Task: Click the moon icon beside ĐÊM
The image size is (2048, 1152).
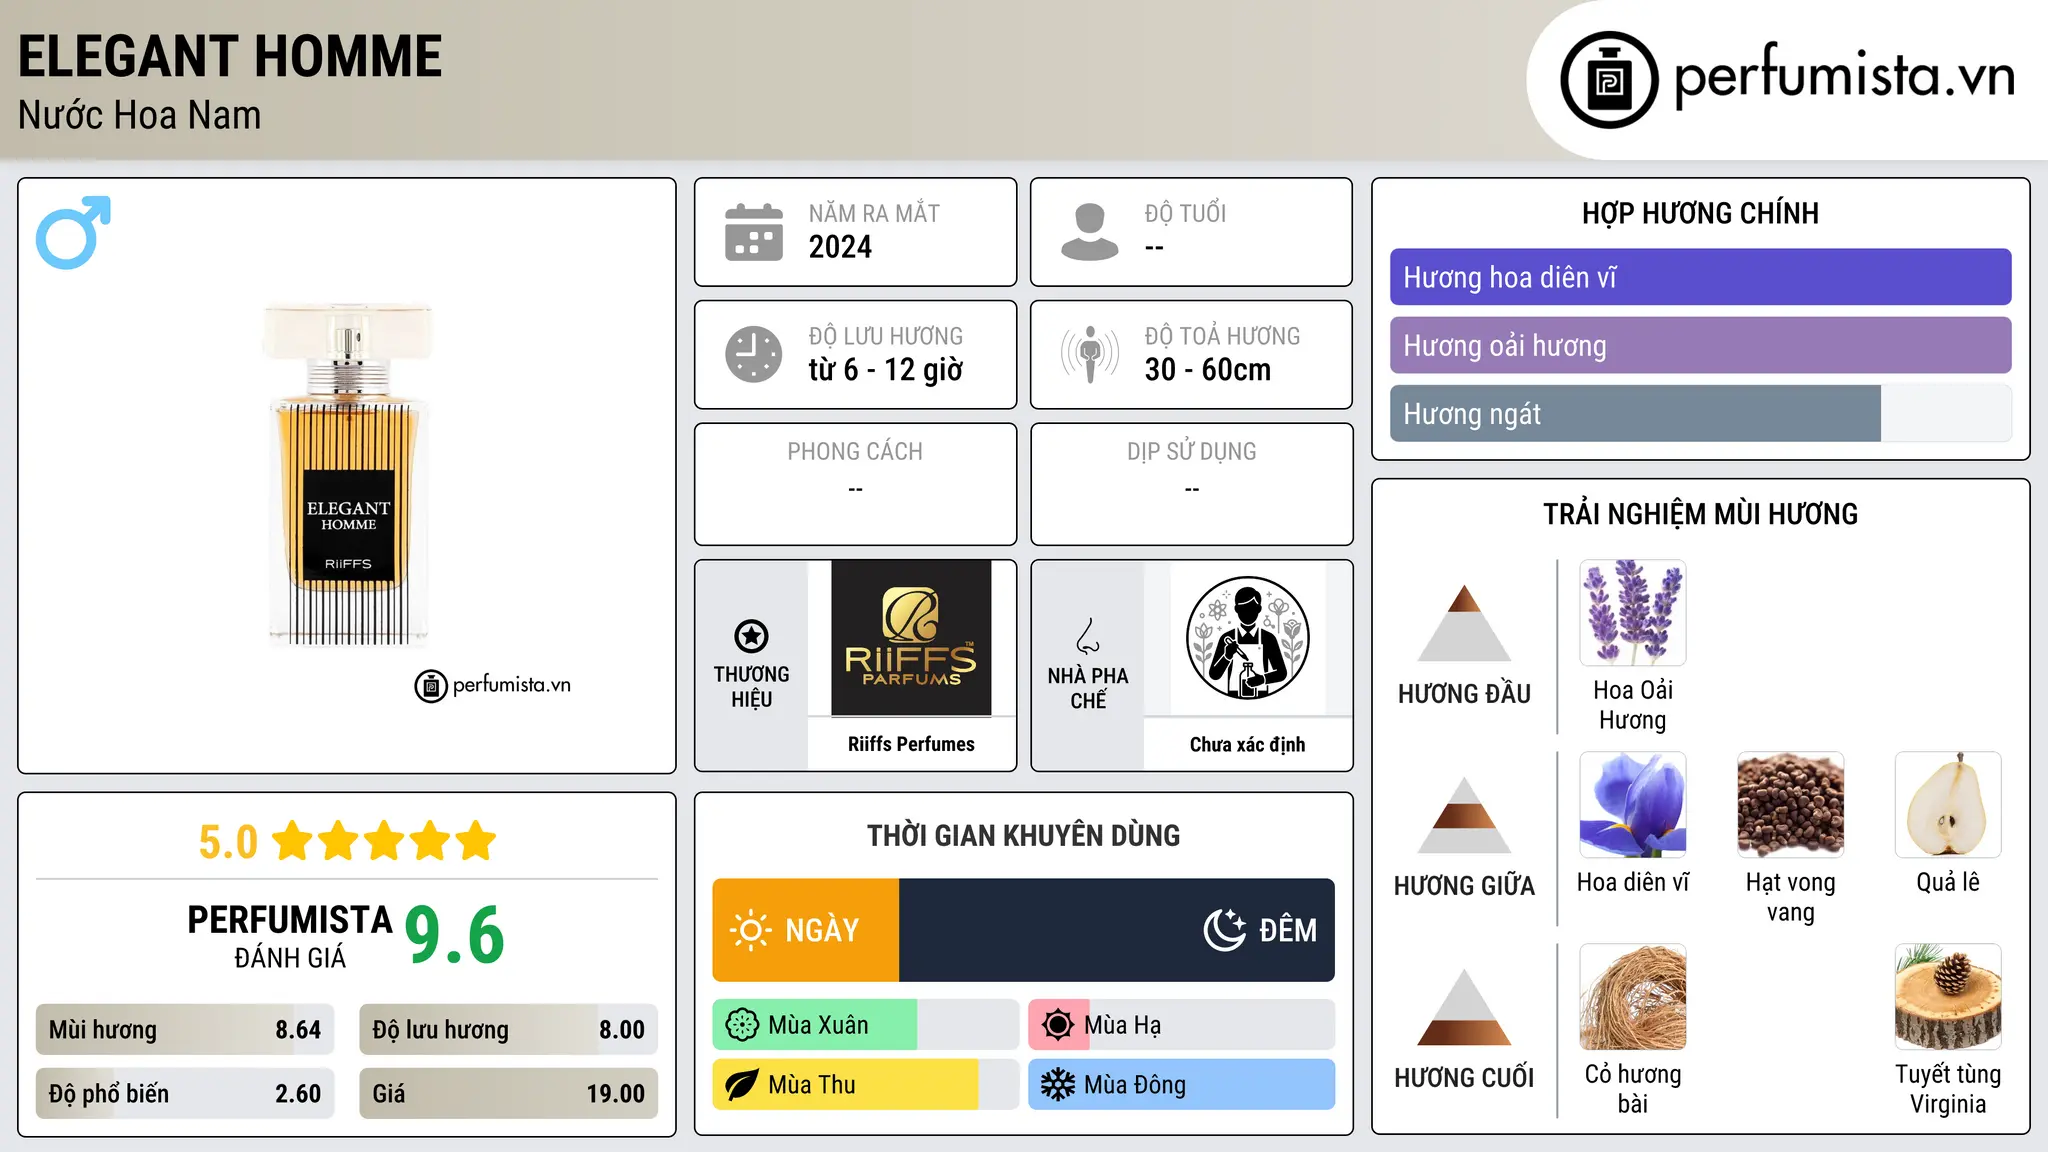Action: pos(1224,930)
